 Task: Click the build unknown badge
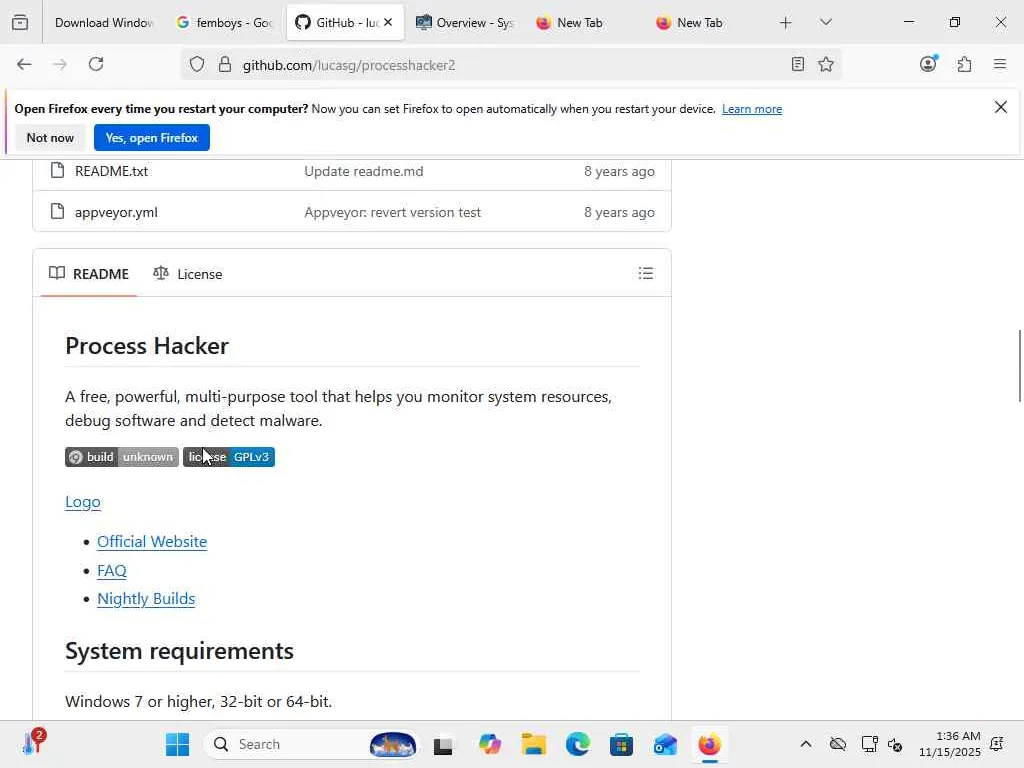point(121,456)
